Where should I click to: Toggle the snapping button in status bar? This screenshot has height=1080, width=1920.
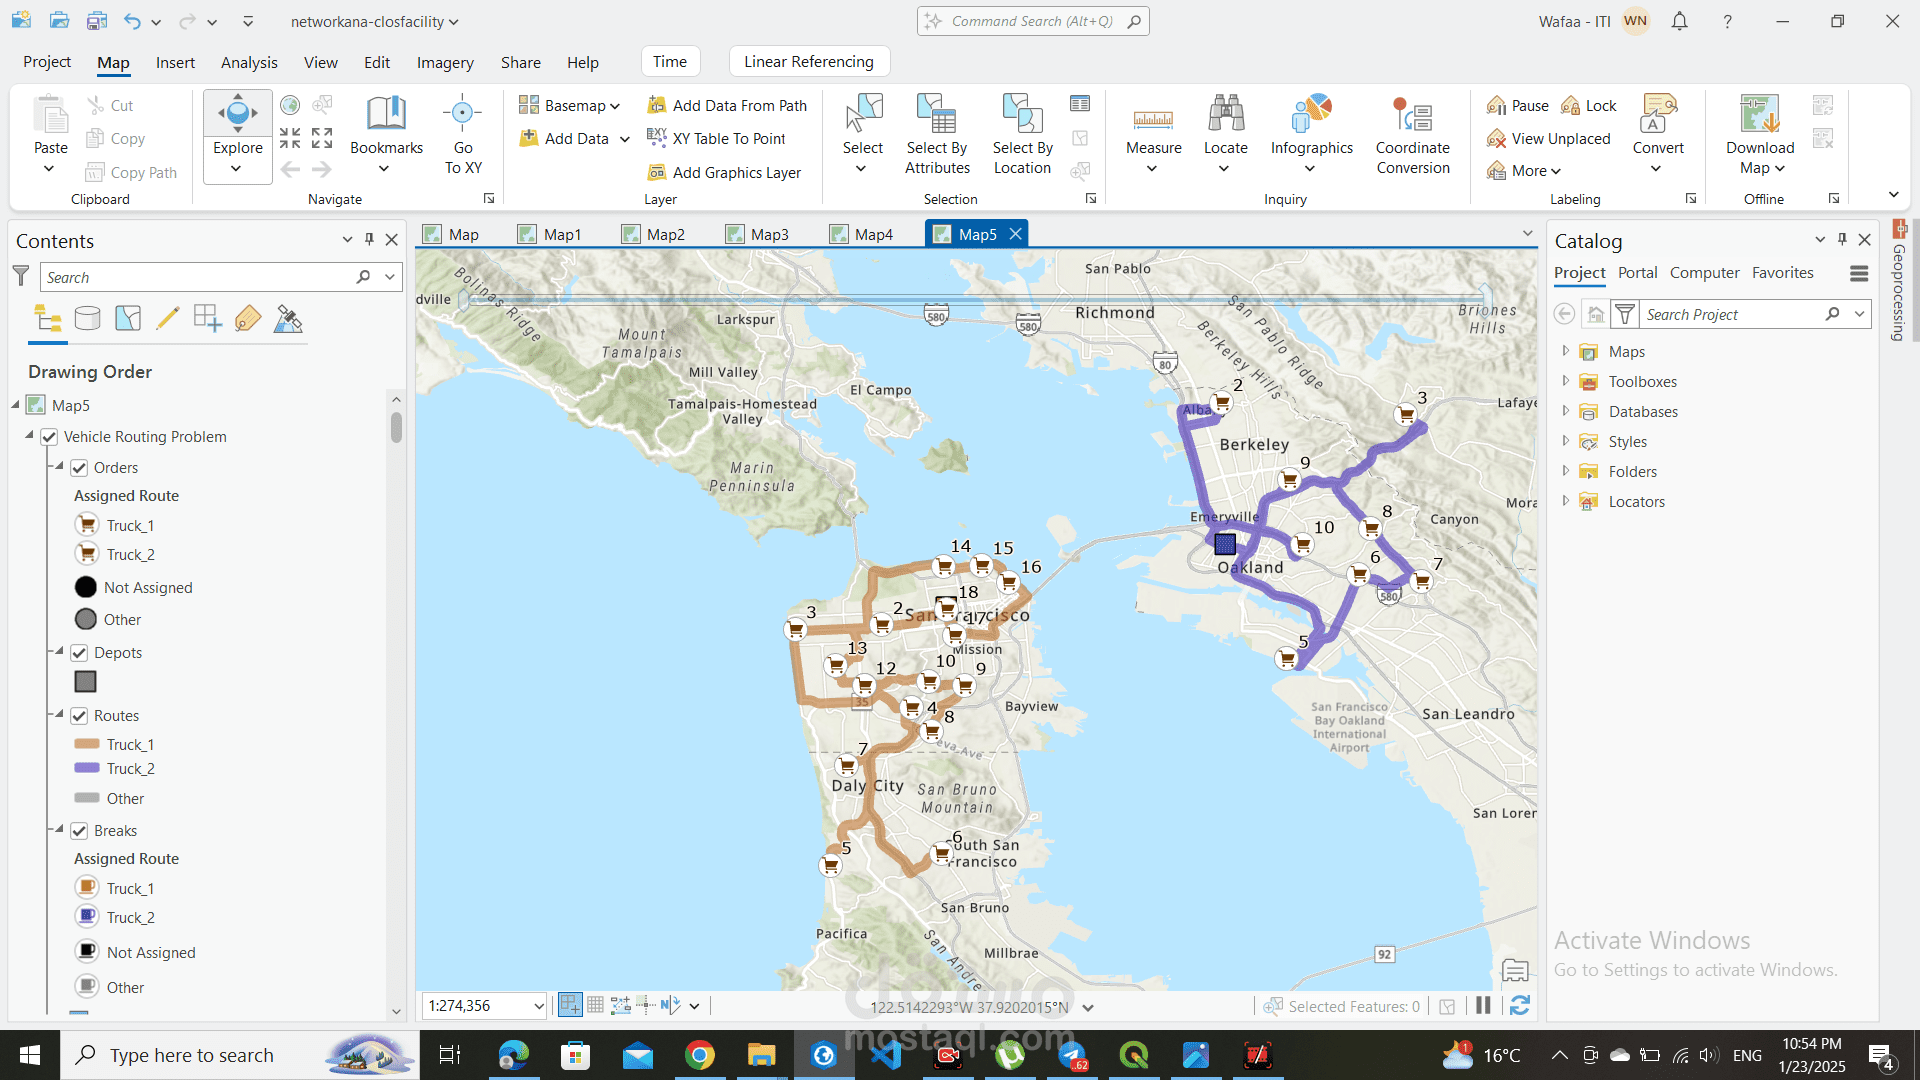[570, 1006]
